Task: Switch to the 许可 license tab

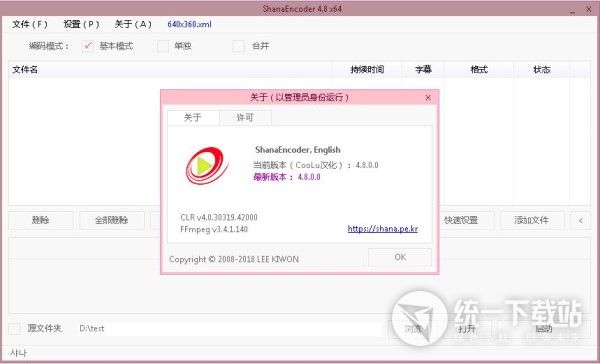Action: 245,118
